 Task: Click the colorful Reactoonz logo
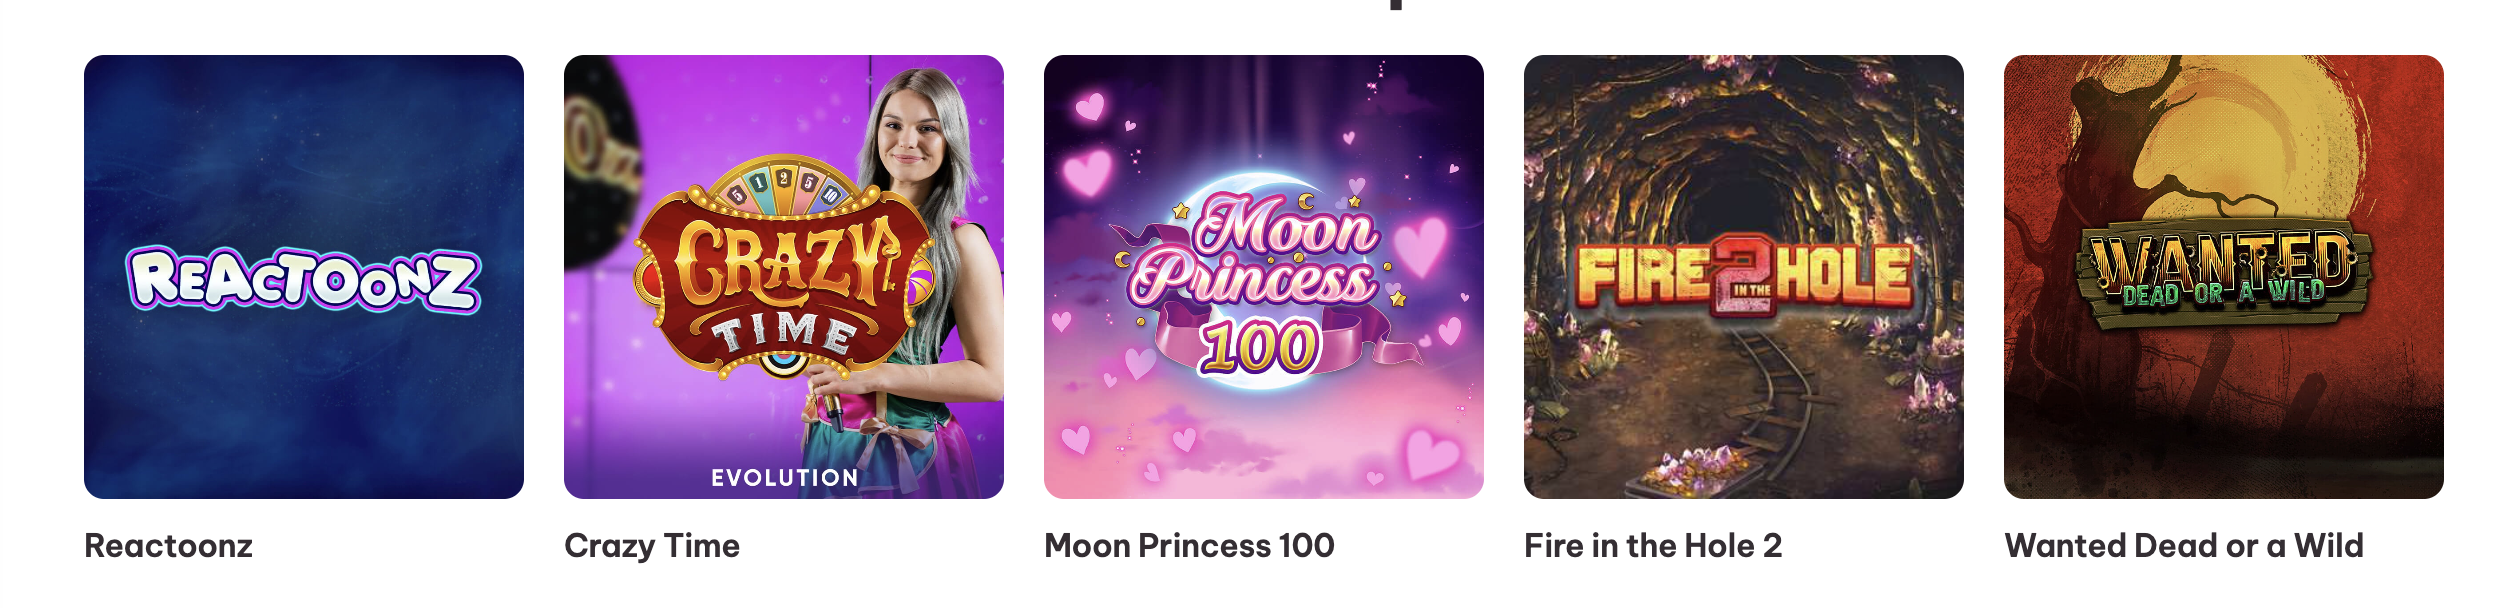pos(303,279)
